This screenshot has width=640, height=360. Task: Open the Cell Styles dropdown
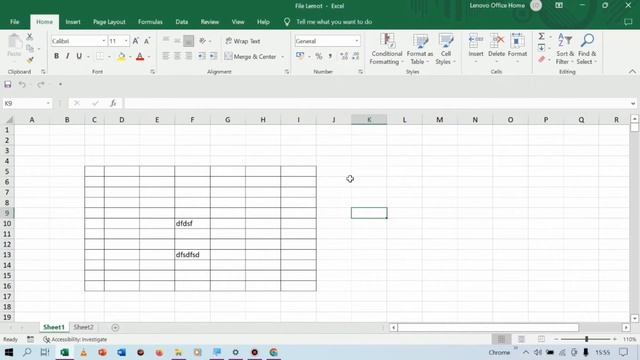[445, 49]
